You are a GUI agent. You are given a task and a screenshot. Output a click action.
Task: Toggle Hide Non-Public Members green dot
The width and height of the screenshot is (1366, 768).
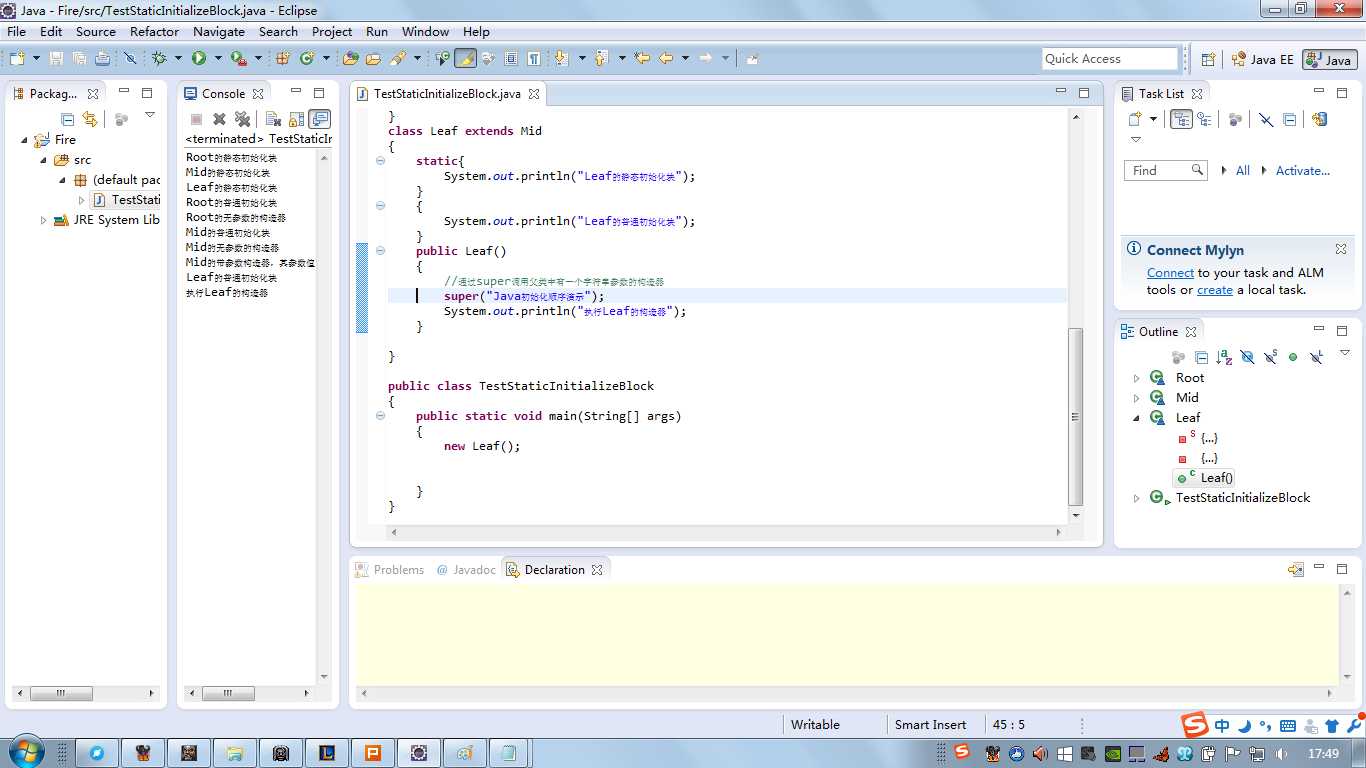(x=1293, y=357)
